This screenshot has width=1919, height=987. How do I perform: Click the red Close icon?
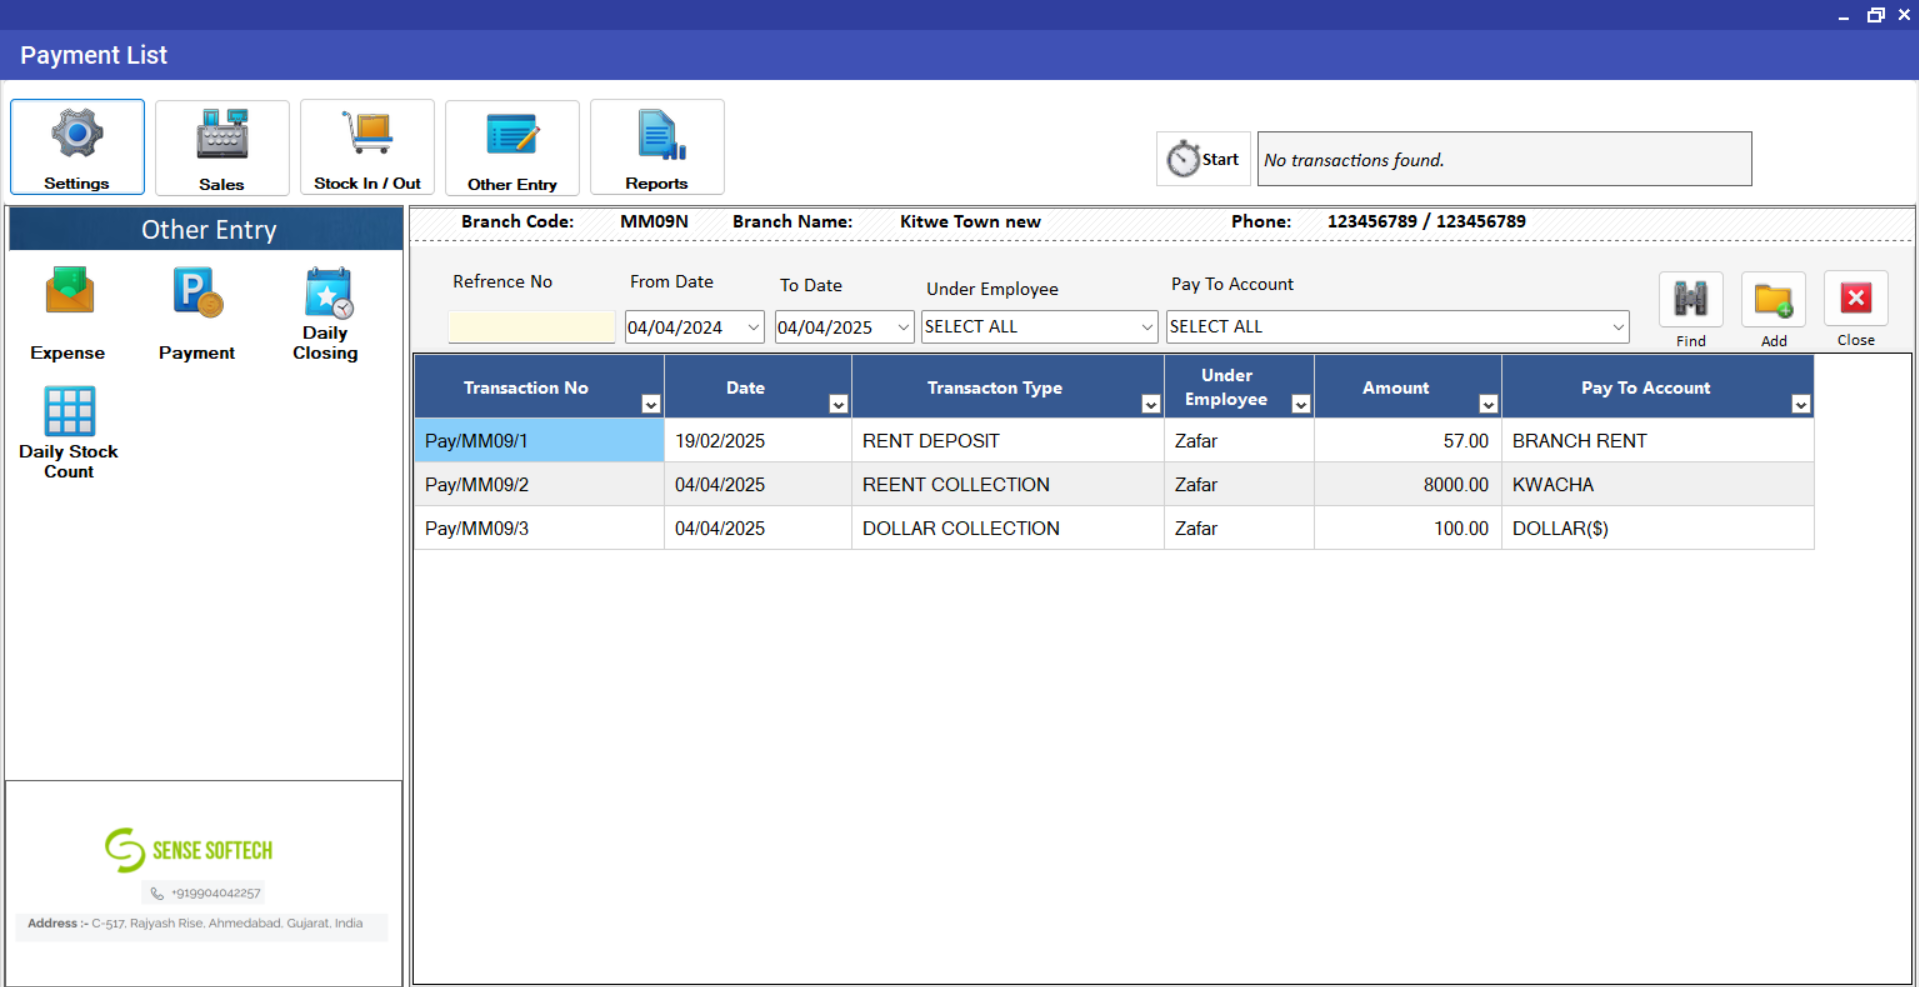[1856, 298]
